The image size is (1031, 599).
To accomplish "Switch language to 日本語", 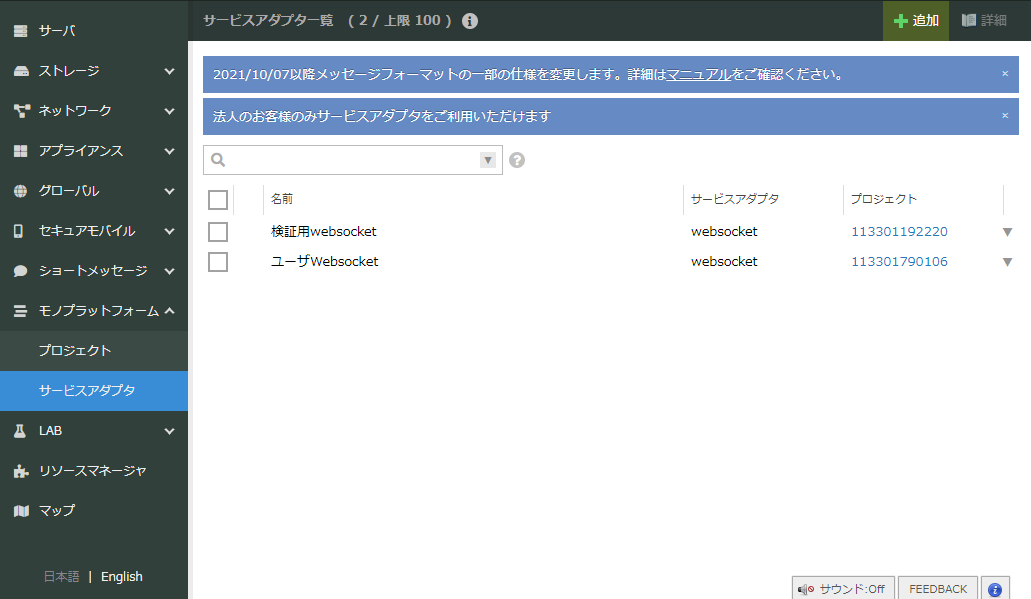I will tap(61, 577).
